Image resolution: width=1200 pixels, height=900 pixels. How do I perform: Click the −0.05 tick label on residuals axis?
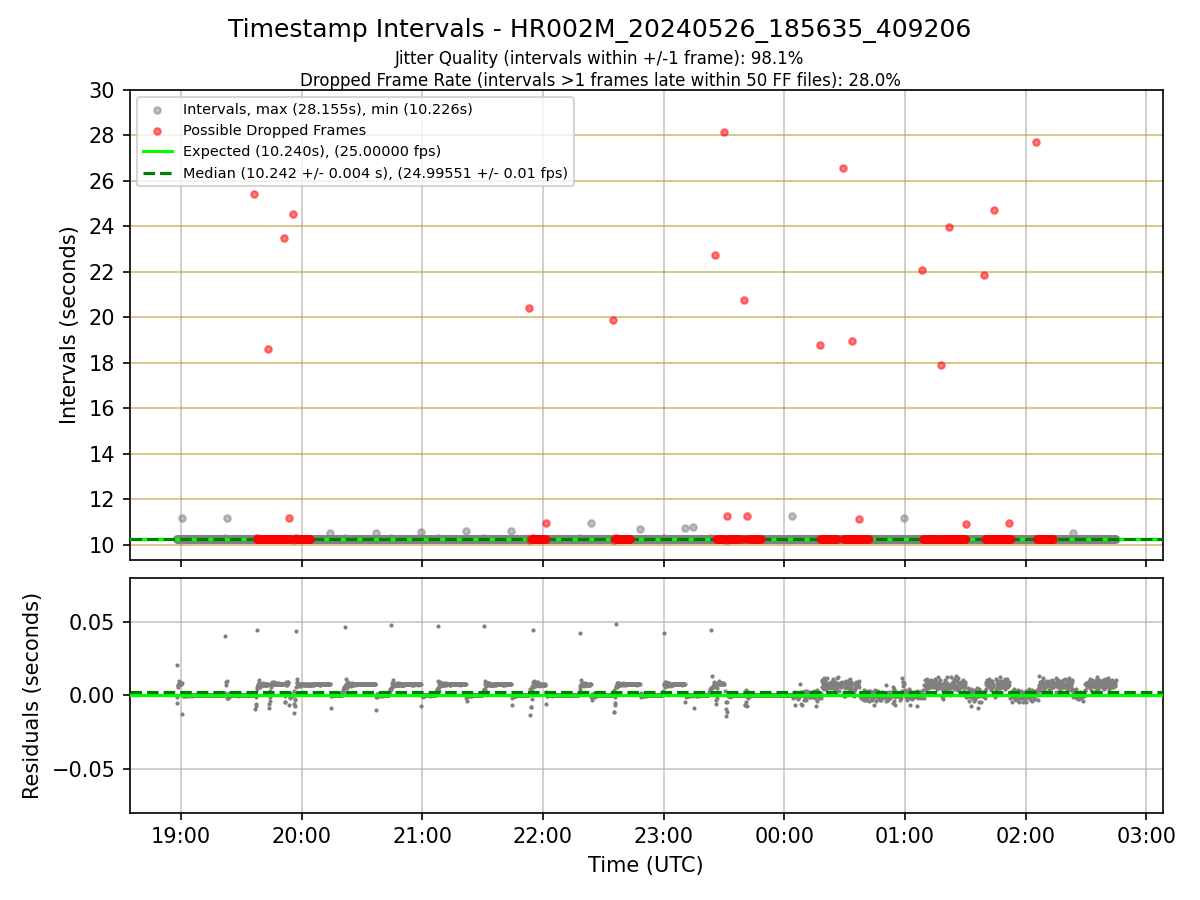click(85, 770)
